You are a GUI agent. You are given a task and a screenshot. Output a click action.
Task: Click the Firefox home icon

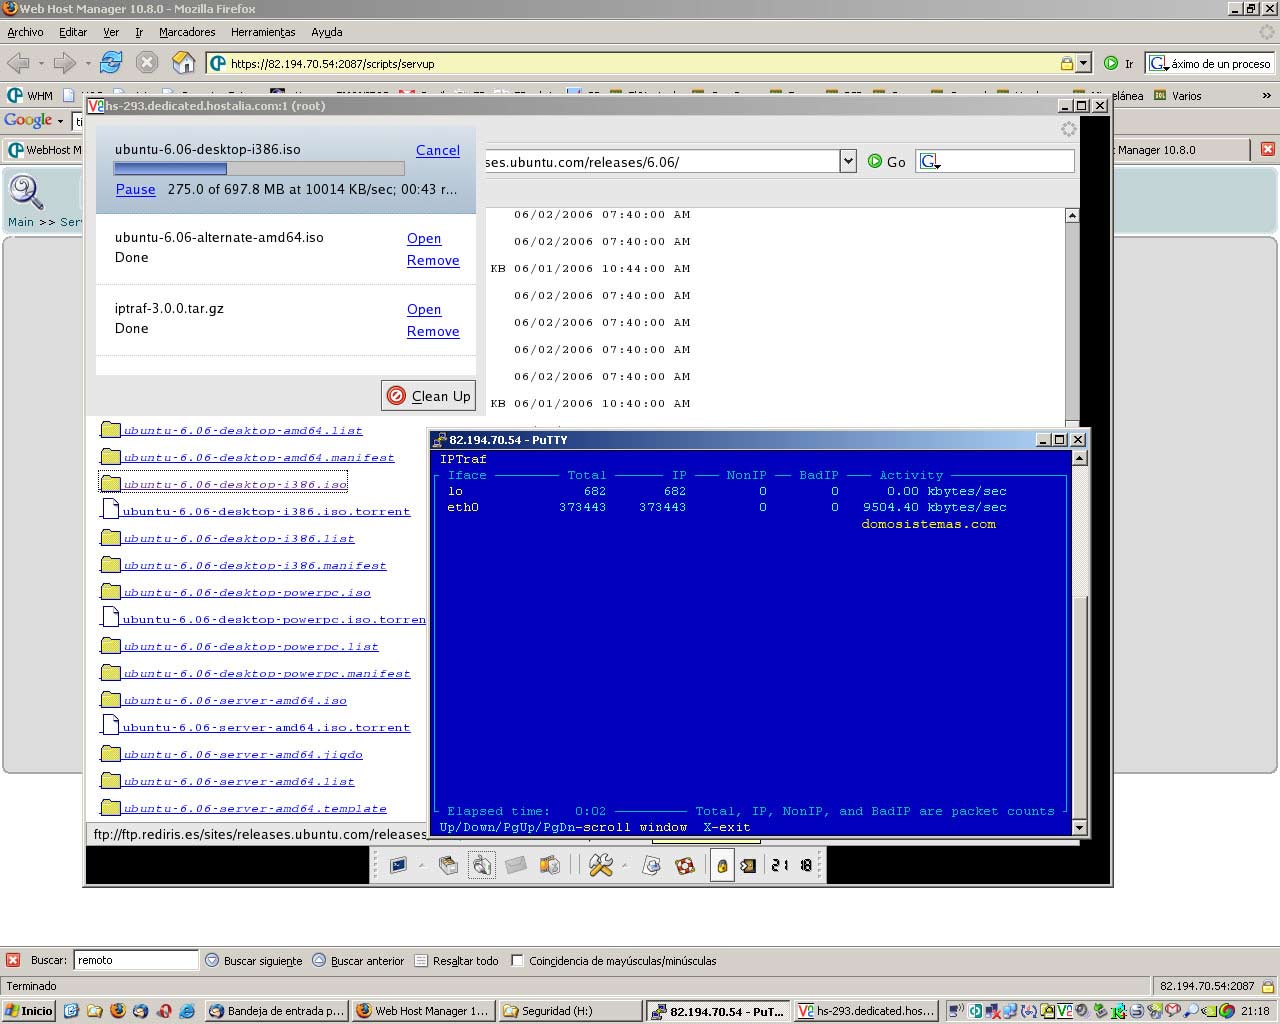(184, 63)
